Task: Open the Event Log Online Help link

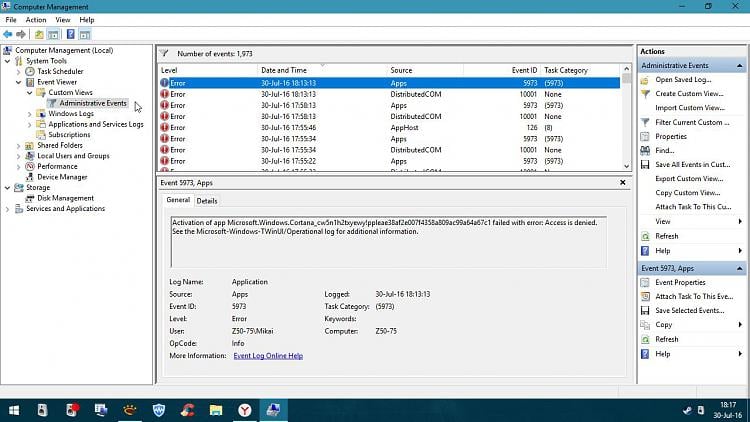Action: [268, 355]
